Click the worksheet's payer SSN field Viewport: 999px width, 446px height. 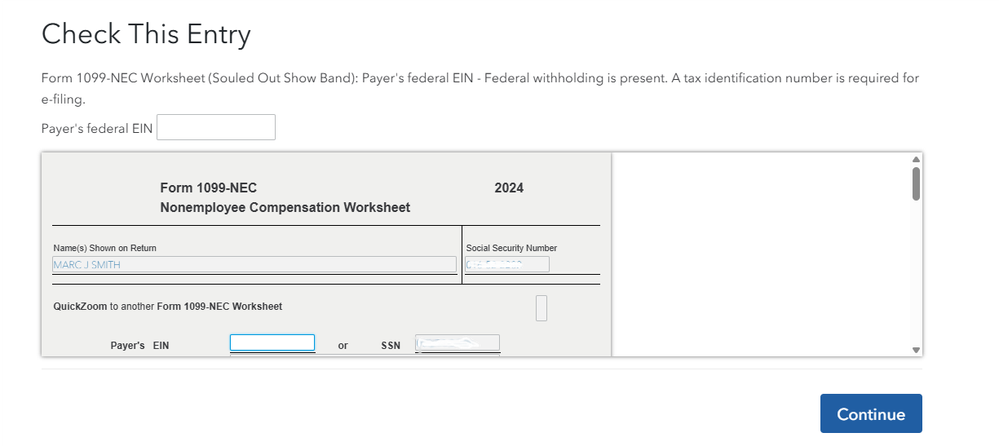[x=457, y=343]
